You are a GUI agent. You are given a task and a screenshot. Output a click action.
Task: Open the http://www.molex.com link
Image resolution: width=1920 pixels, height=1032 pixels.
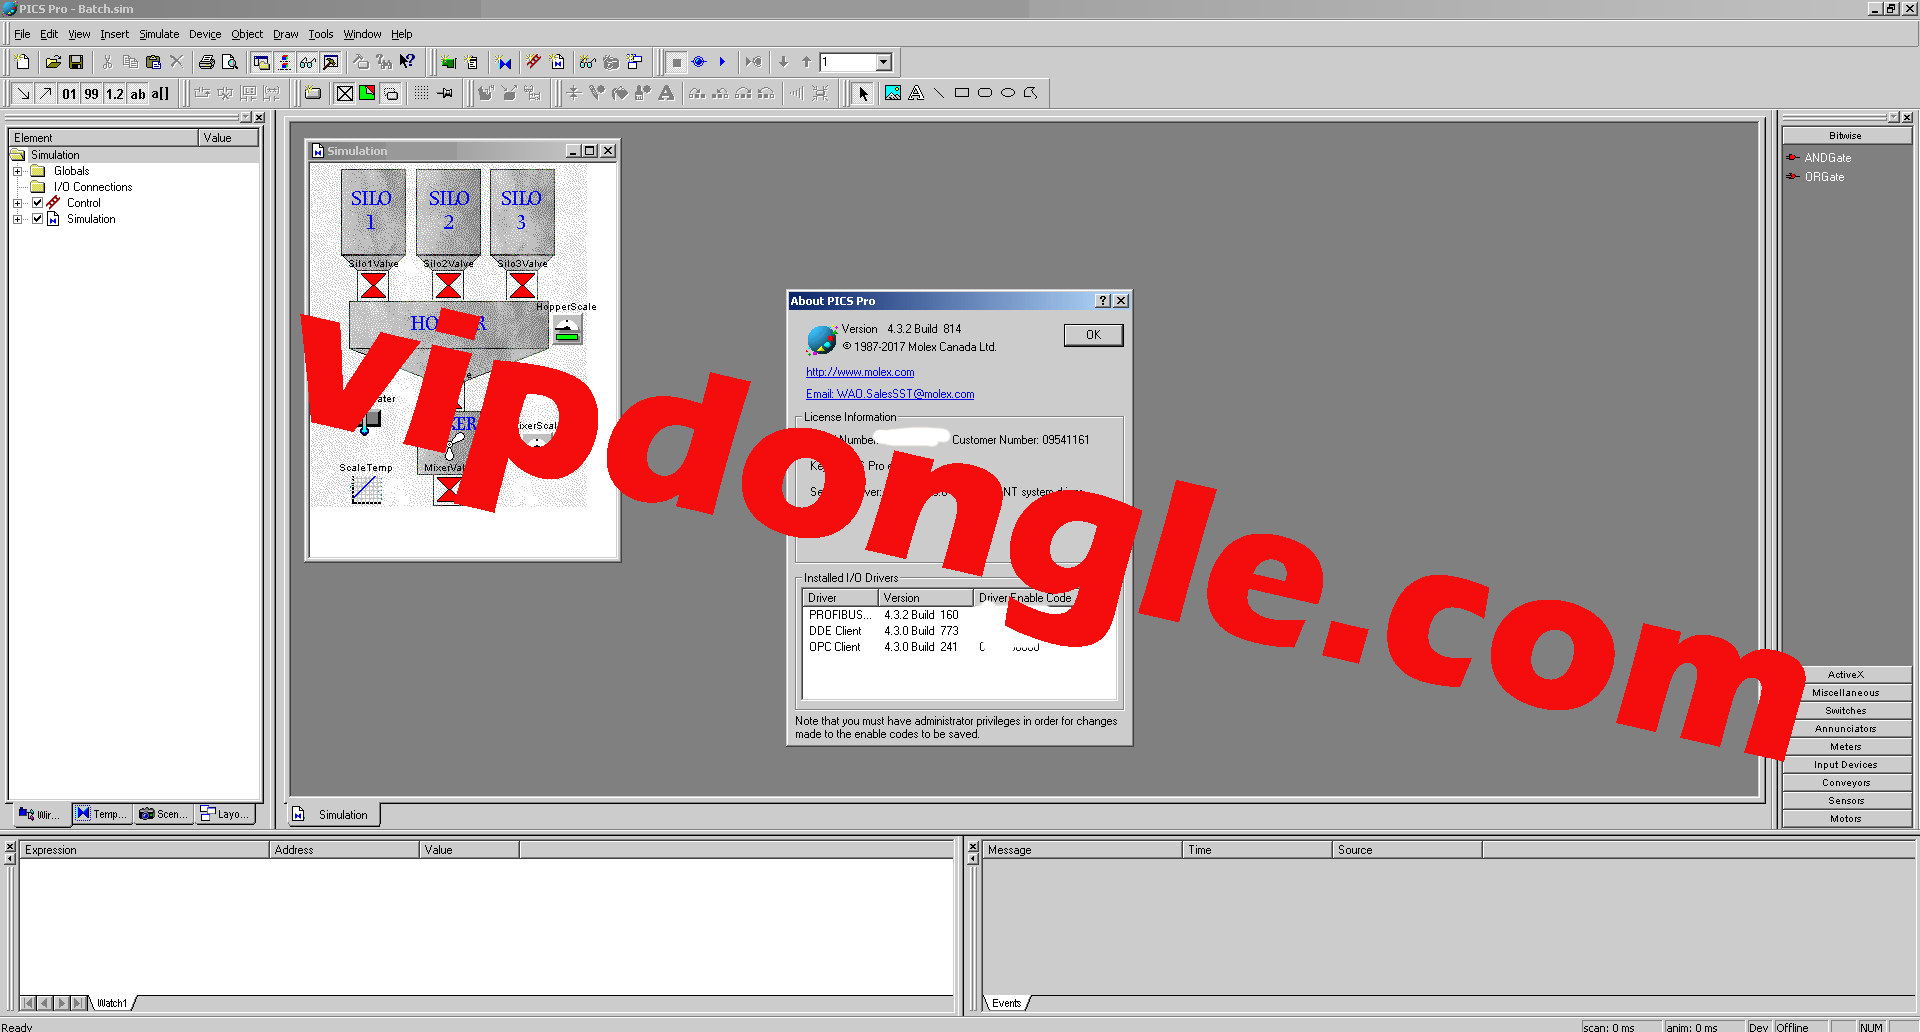[x=860, y=372]
